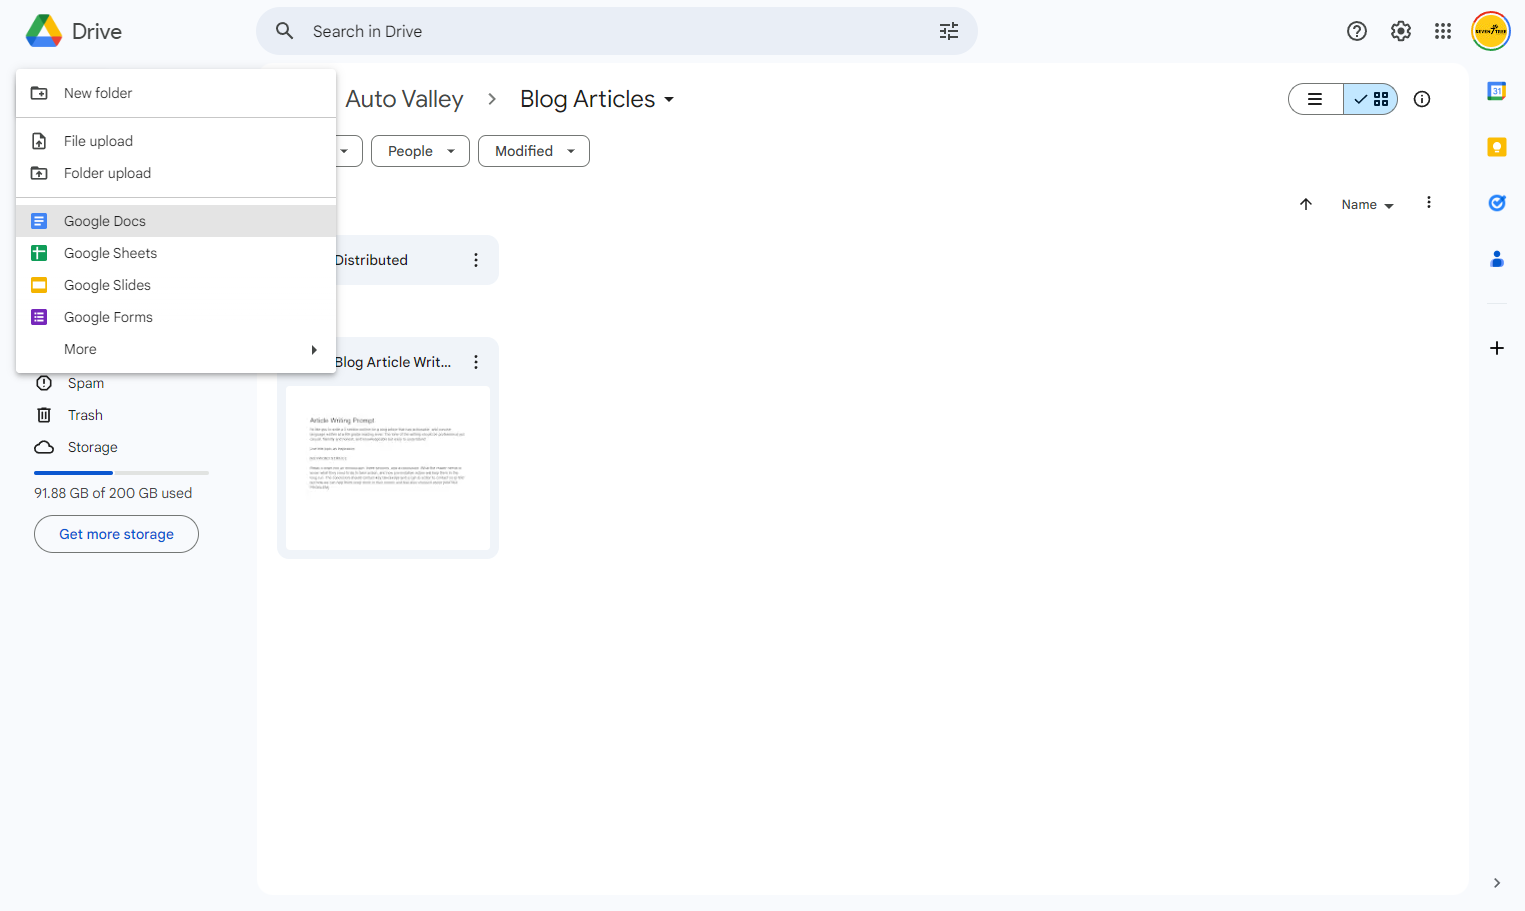Click the Get add-ons plus icon
The height and width of the screenshot is (911, 1525).
tap(1497, 348)
